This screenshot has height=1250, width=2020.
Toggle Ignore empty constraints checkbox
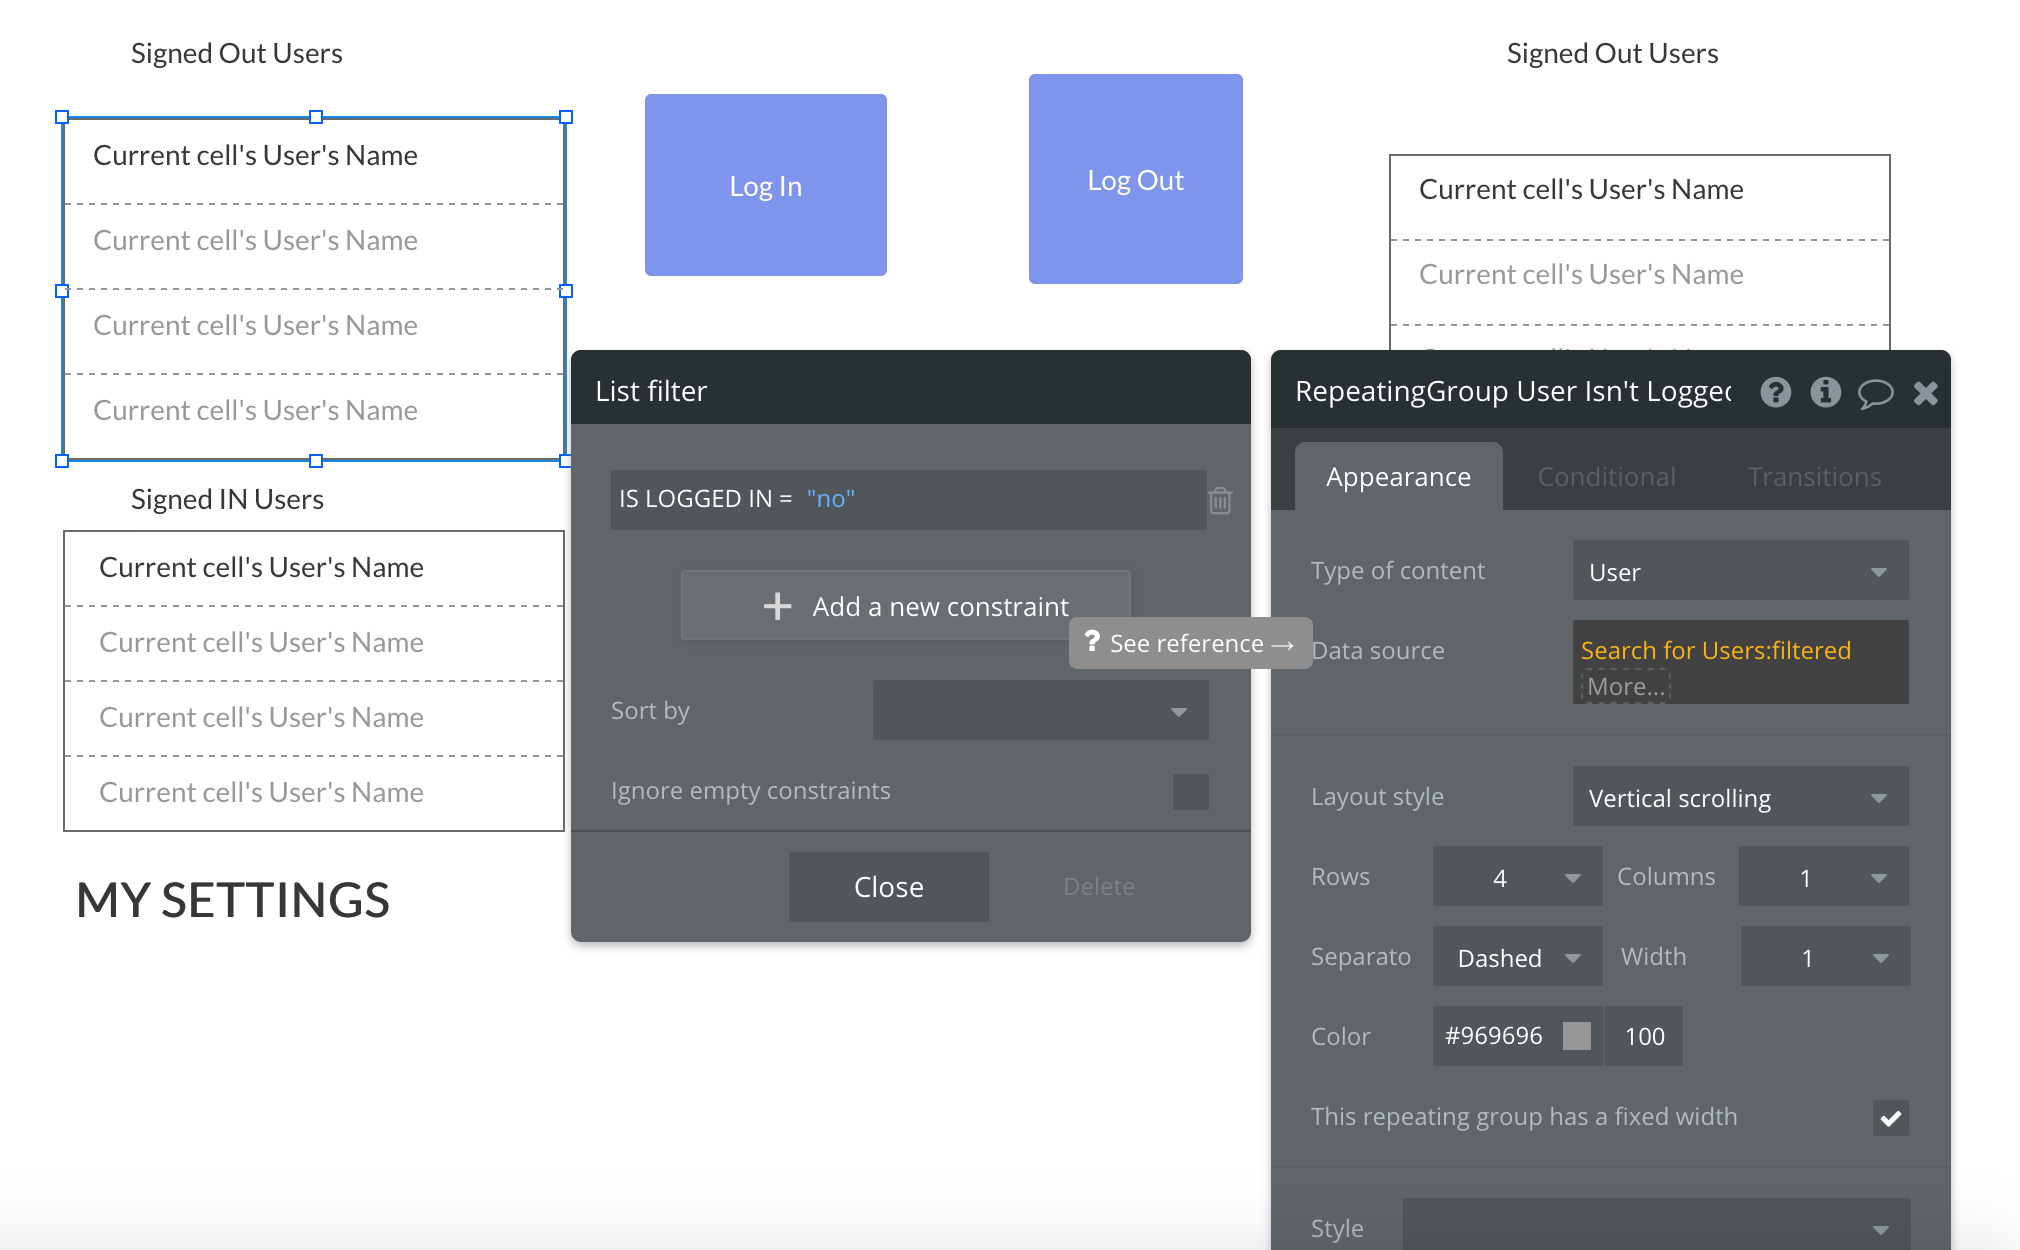point(1190,791)
